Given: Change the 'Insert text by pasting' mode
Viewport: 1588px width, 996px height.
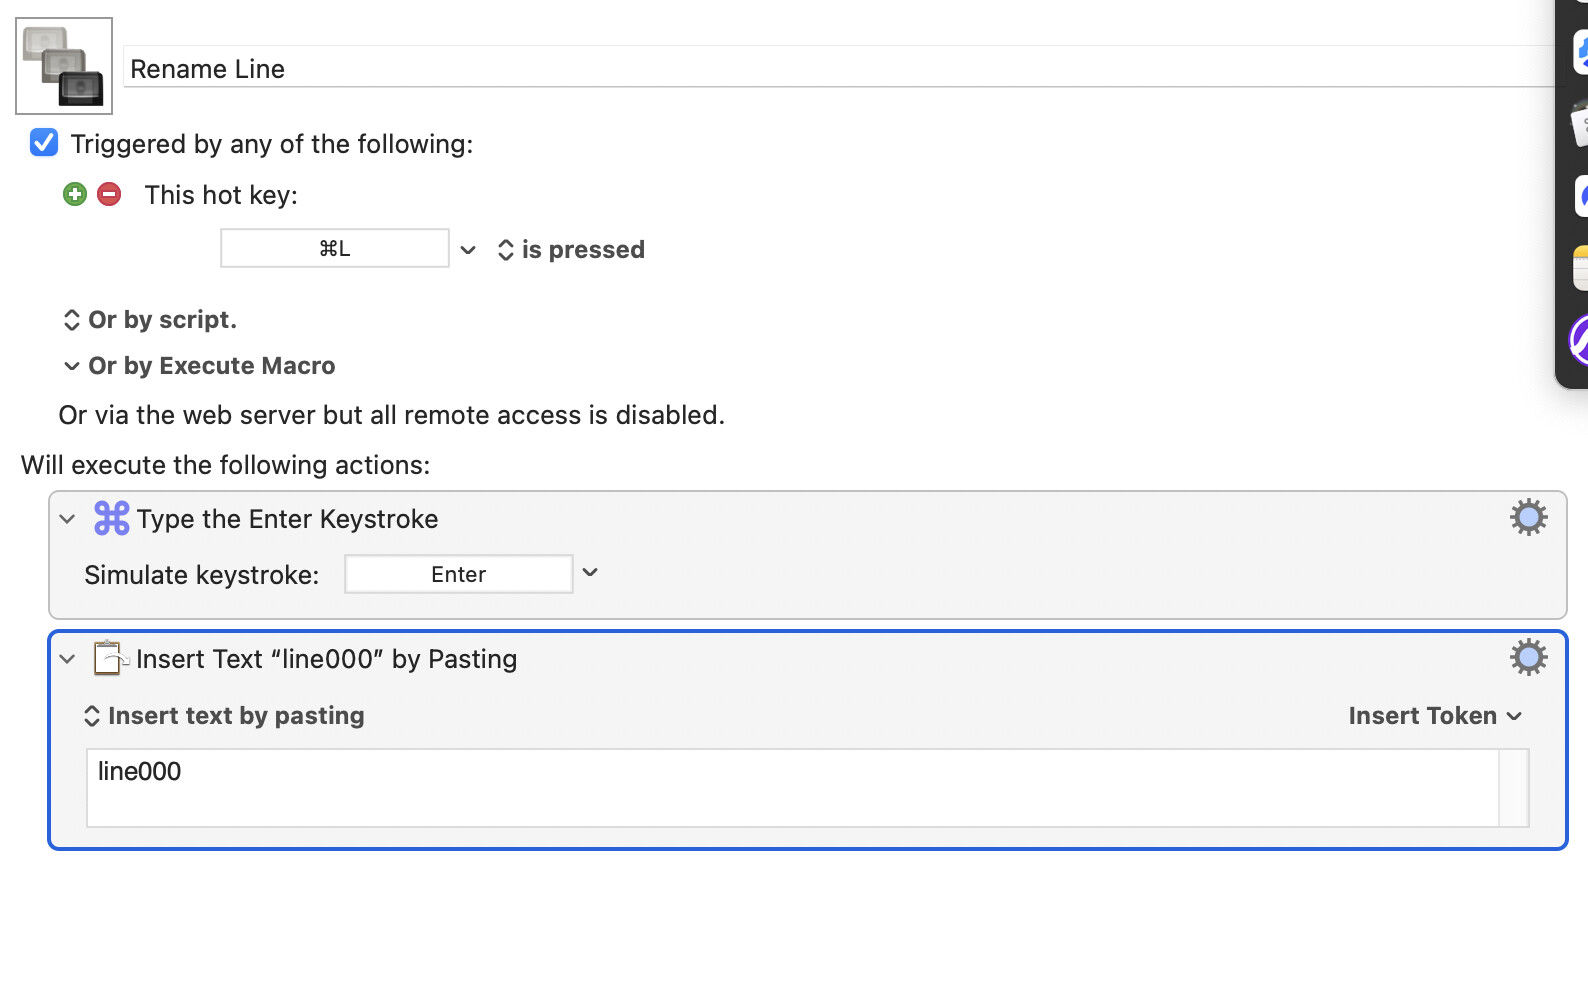Looking at the screenshot, I should pyautogui.click(x=224, y=716).
